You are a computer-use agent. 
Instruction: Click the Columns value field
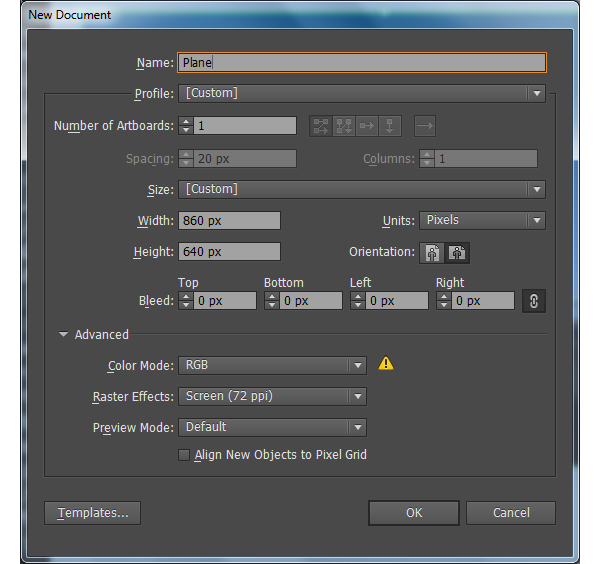[486, 158]
